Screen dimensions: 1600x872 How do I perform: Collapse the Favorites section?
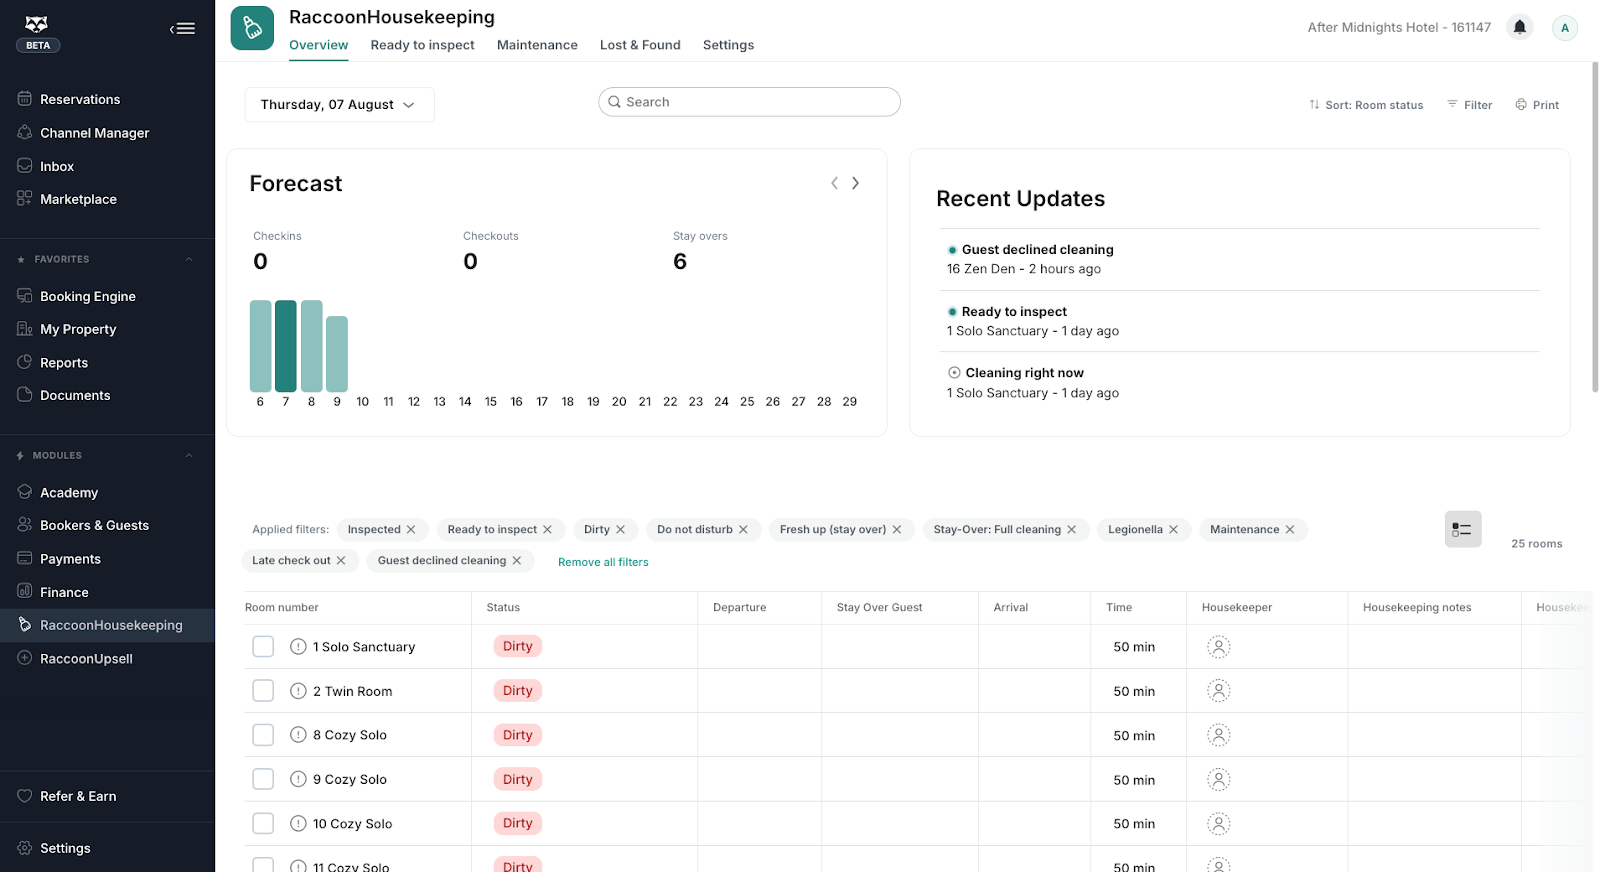click(189, 260)
